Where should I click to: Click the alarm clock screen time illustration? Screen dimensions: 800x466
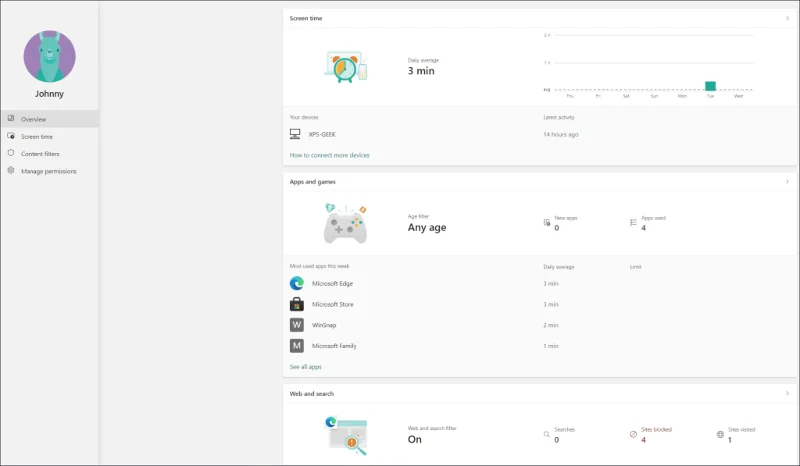click(x=346, y=67)
